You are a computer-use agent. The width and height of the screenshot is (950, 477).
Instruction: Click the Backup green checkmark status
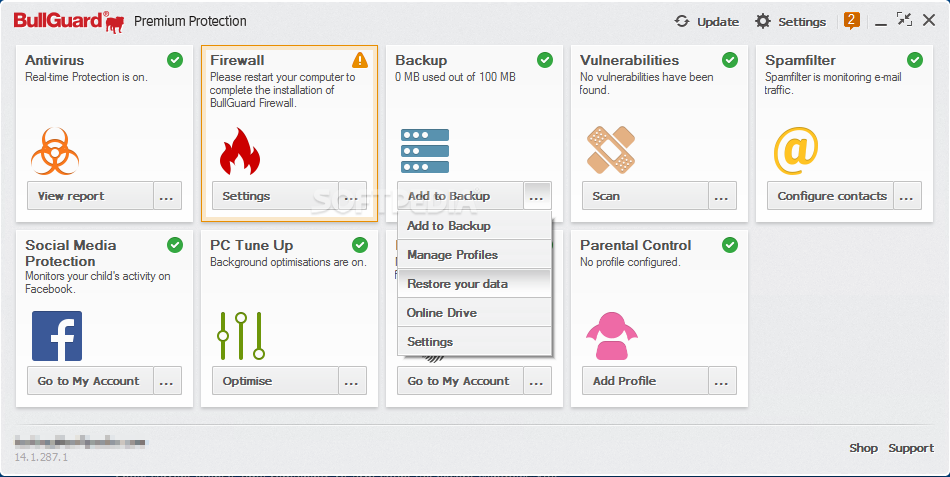545,59
